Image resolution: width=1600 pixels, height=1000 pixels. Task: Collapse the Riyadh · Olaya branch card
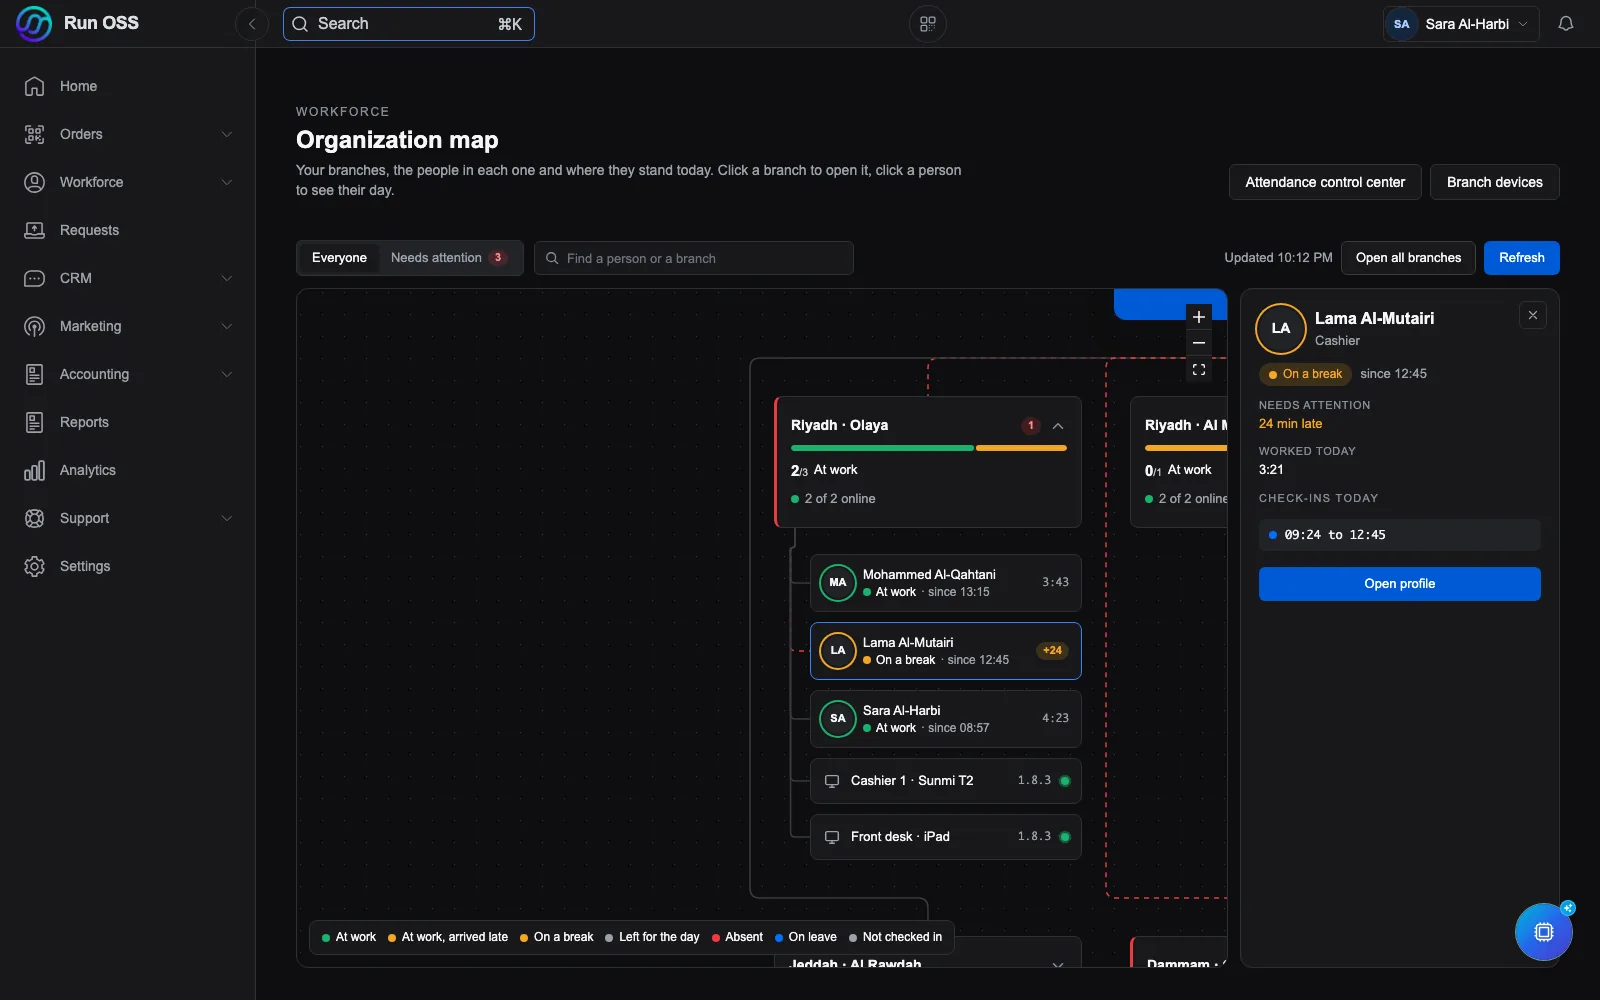click(1058, 426)
